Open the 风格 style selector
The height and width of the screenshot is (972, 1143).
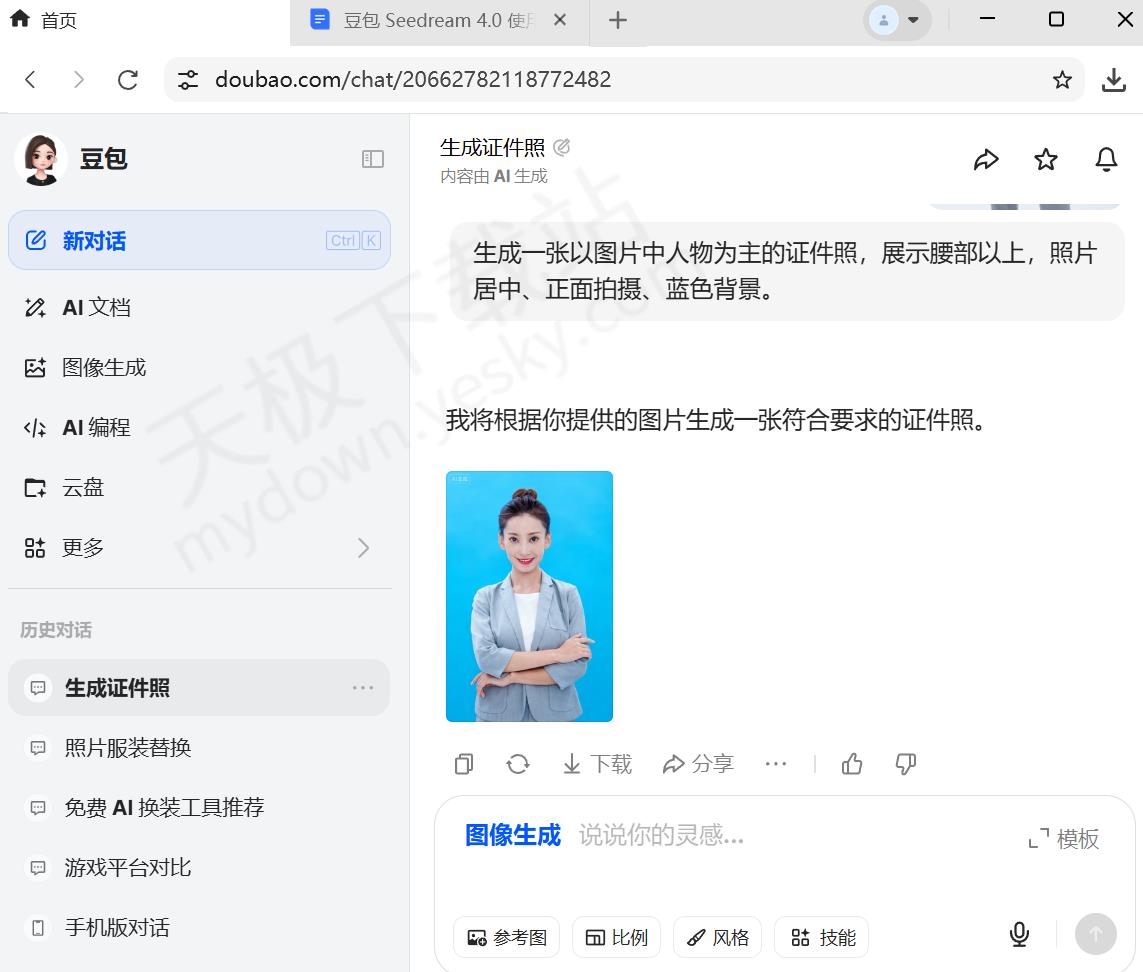(717, 937)
